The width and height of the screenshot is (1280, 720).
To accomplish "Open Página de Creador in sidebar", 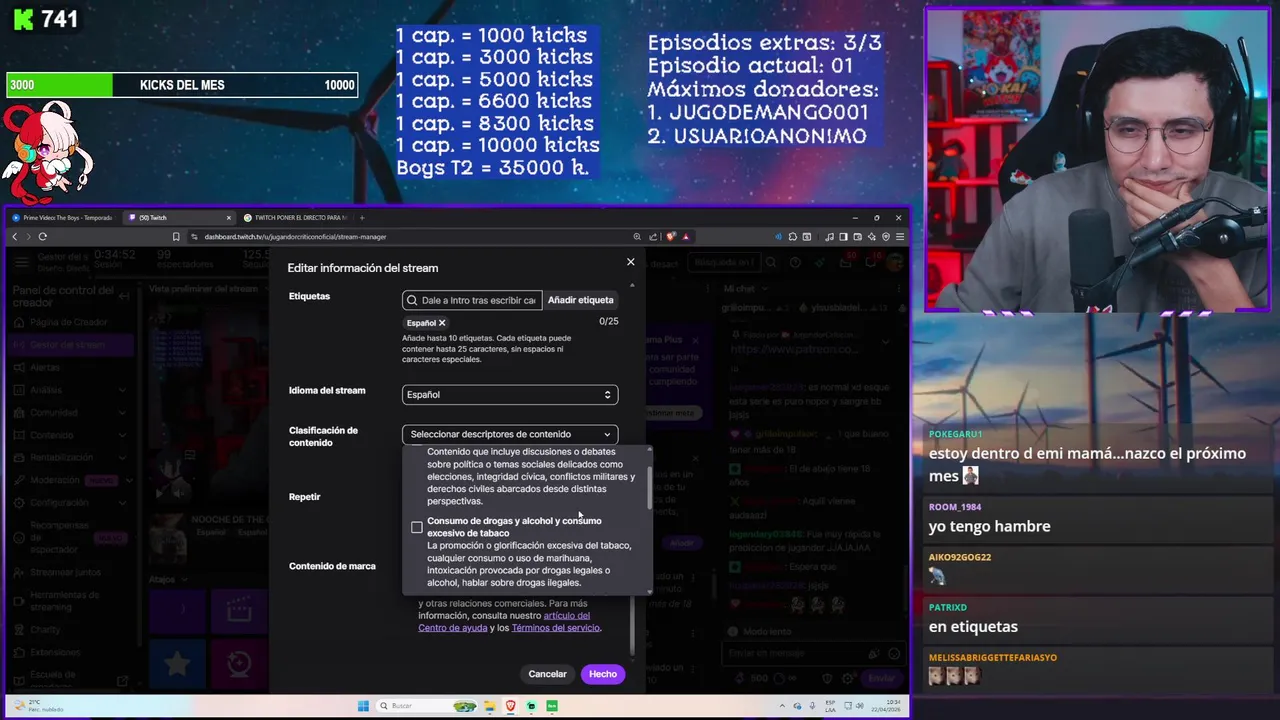I will [68, 322].
